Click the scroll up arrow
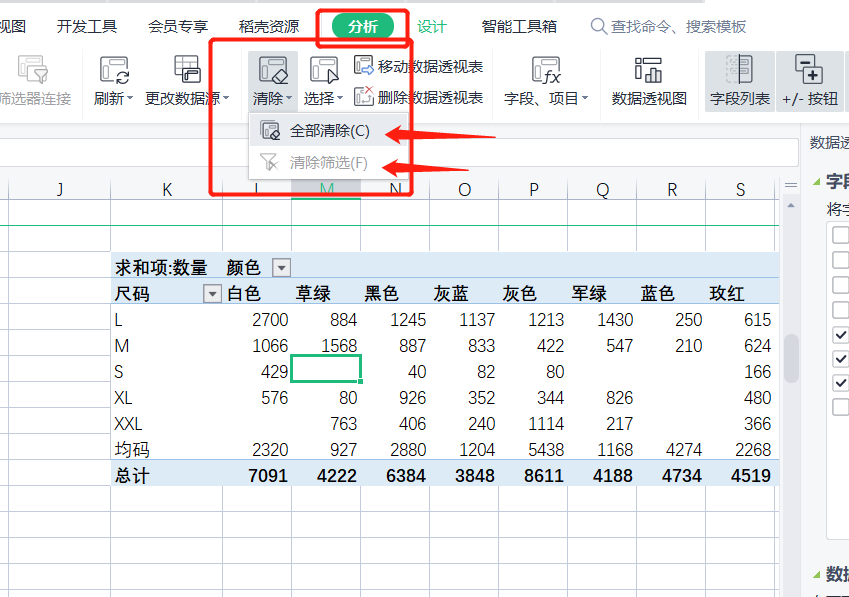Viewport: 849px width, 597px height. point(791,206)
